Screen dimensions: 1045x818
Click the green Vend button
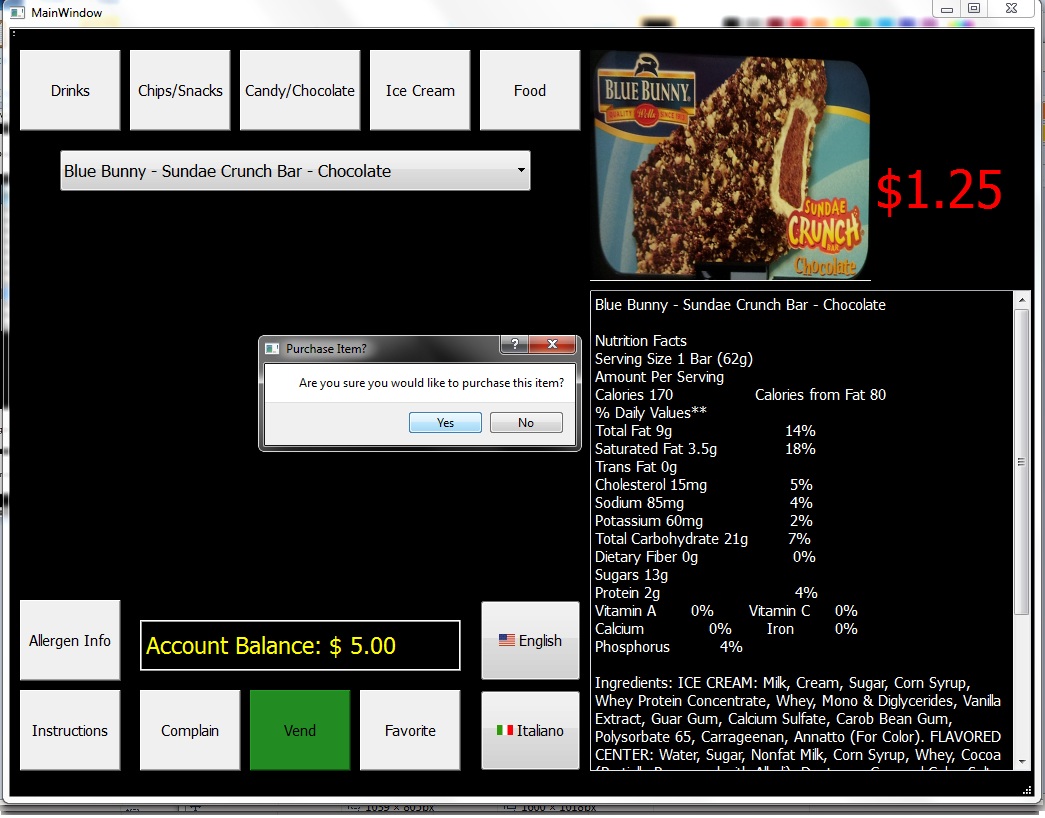click(x=300, y=730)
